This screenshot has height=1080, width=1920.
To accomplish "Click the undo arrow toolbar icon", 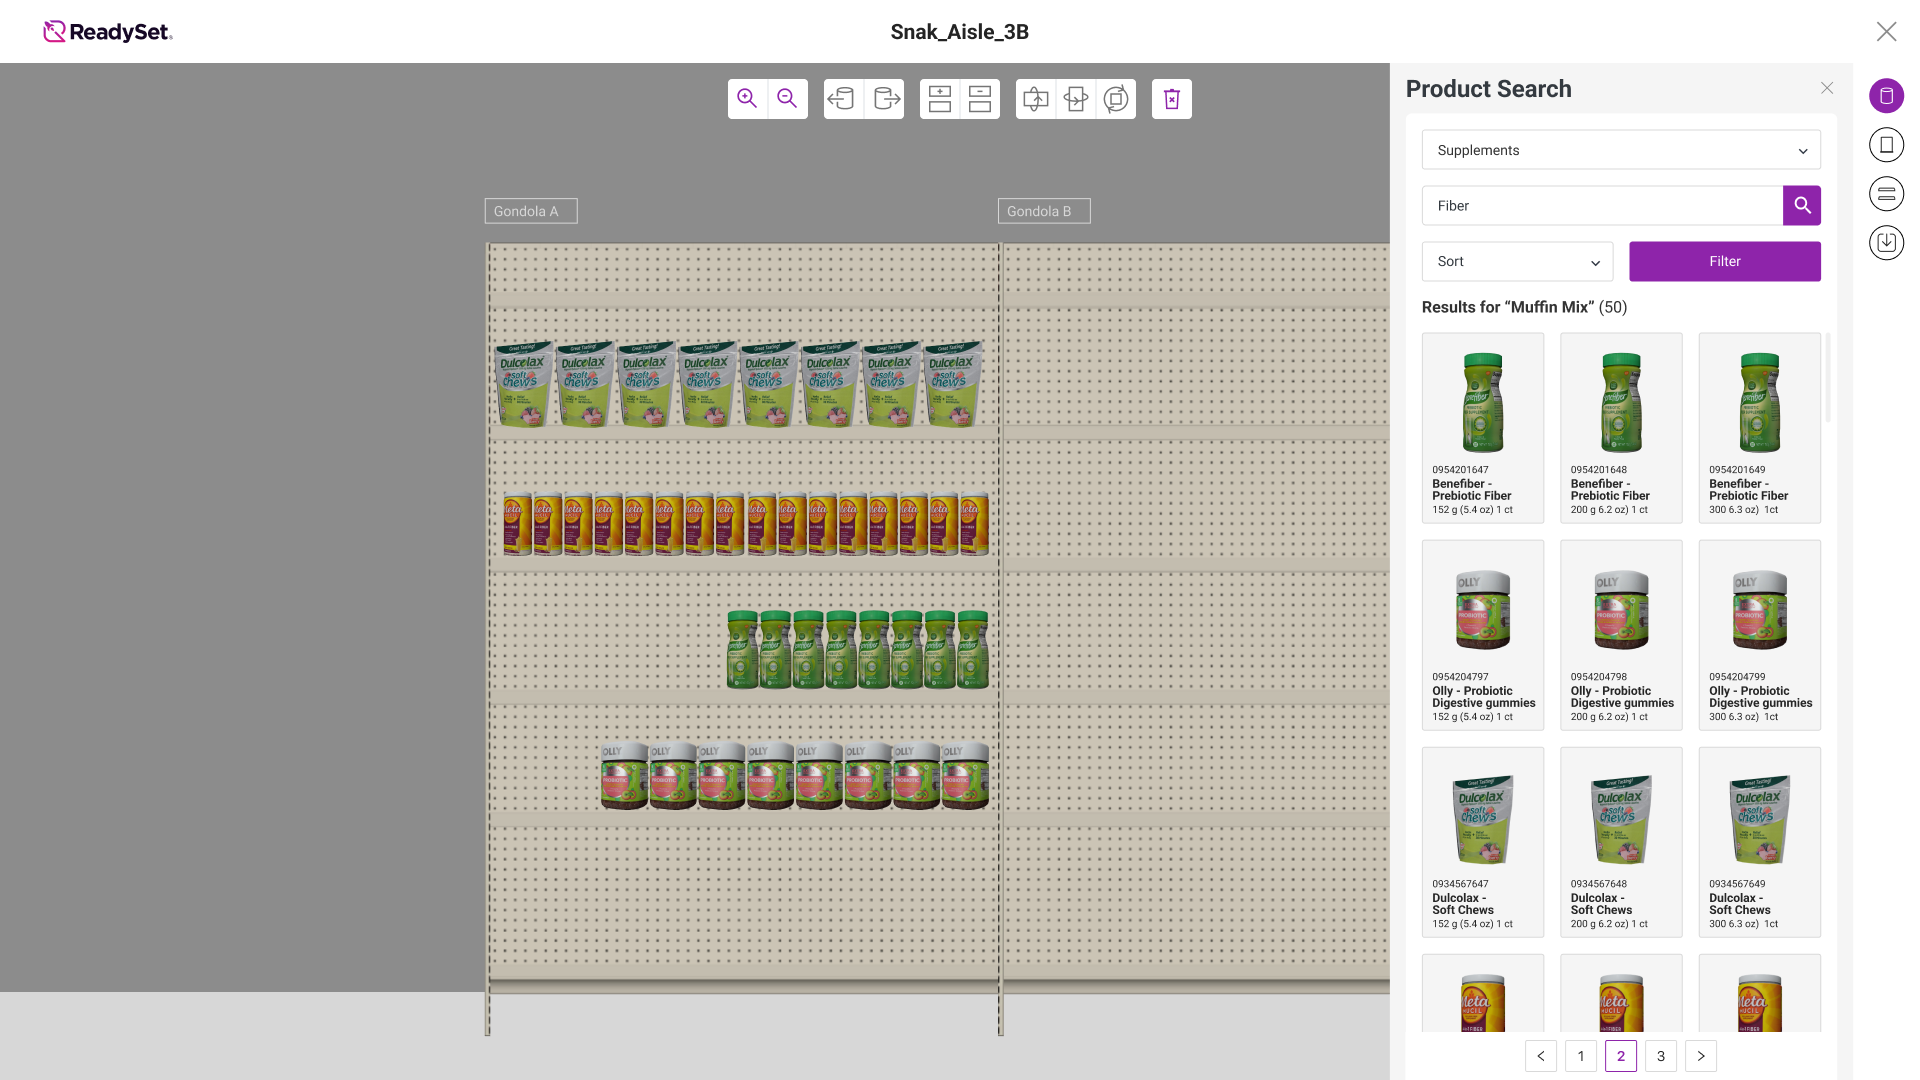I will (843, 98).
